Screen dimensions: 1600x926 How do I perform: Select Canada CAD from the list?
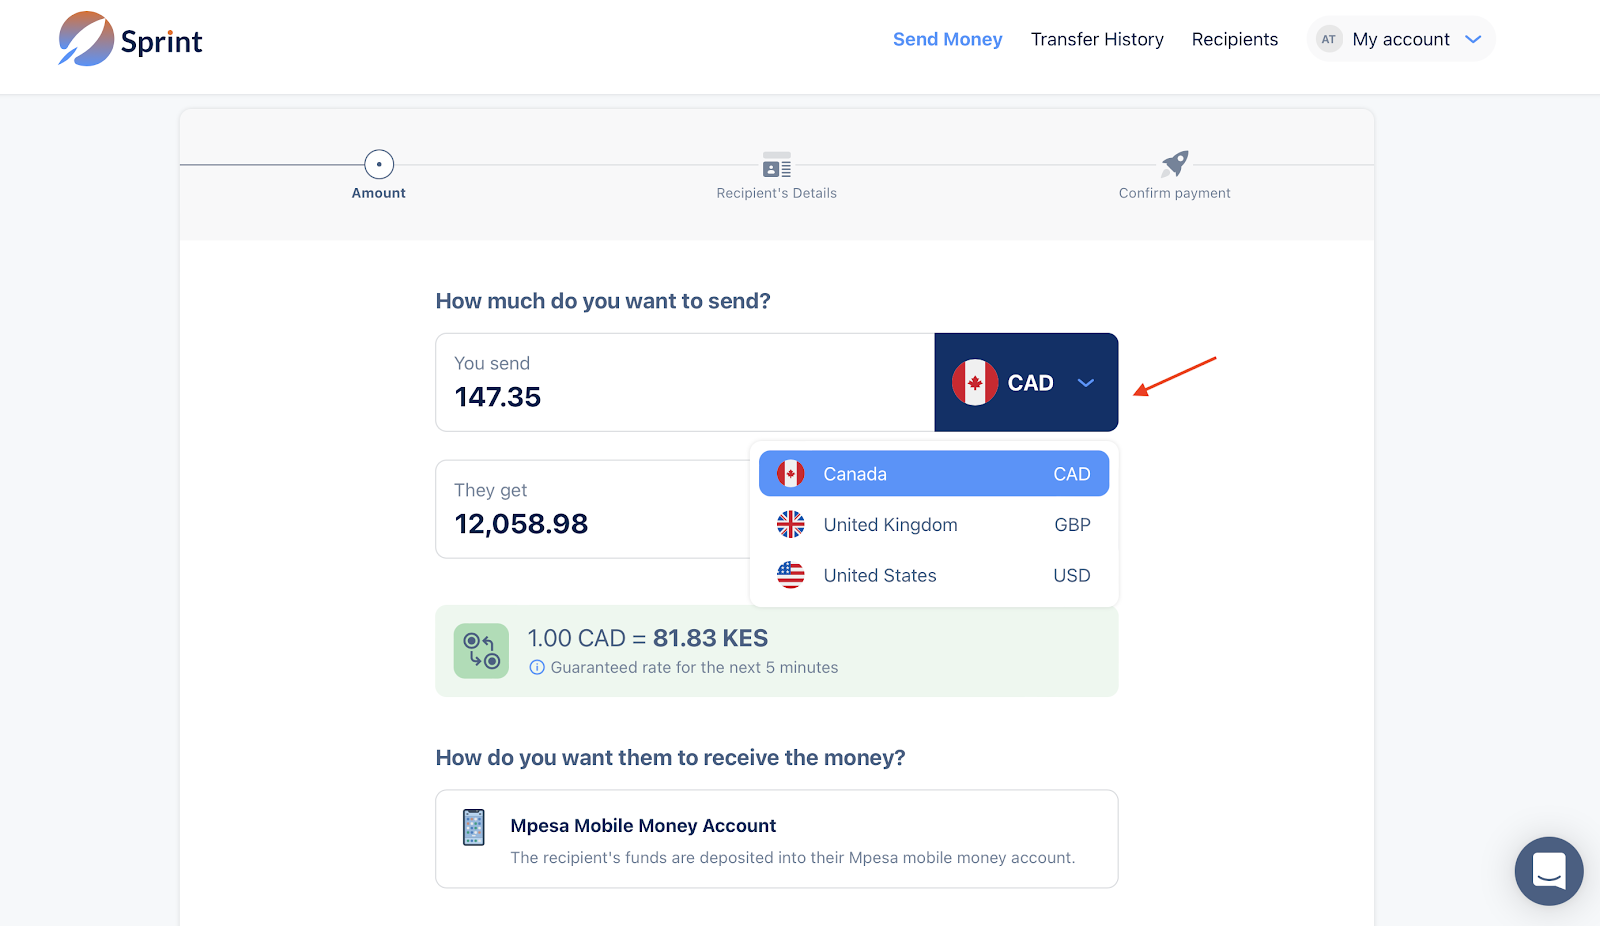coord(933,474)
